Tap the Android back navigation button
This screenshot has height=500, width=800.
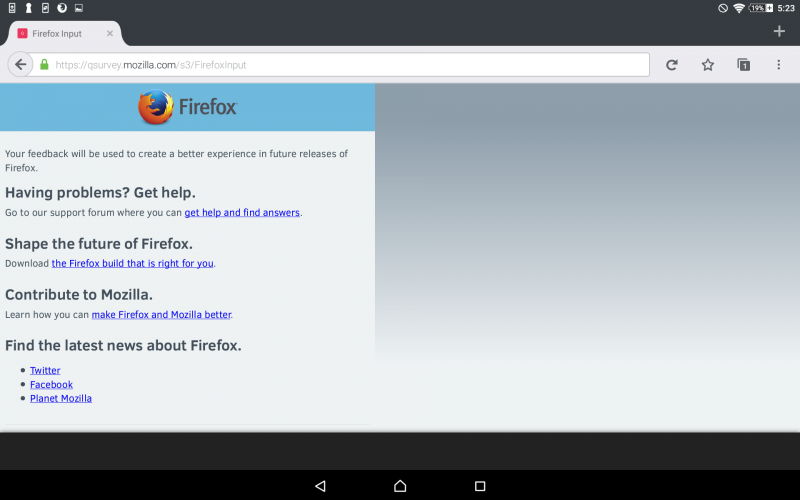(x=320, y=486)
